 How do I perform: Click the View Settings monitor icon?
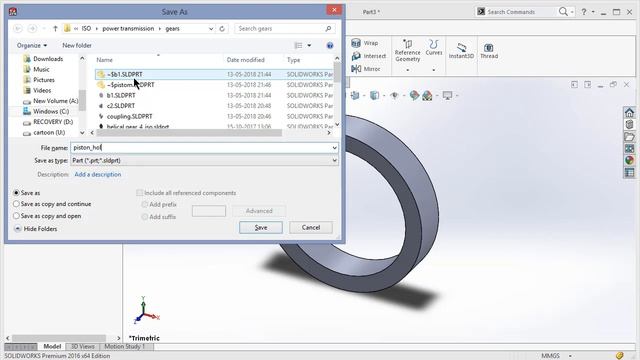pos(447,96)
